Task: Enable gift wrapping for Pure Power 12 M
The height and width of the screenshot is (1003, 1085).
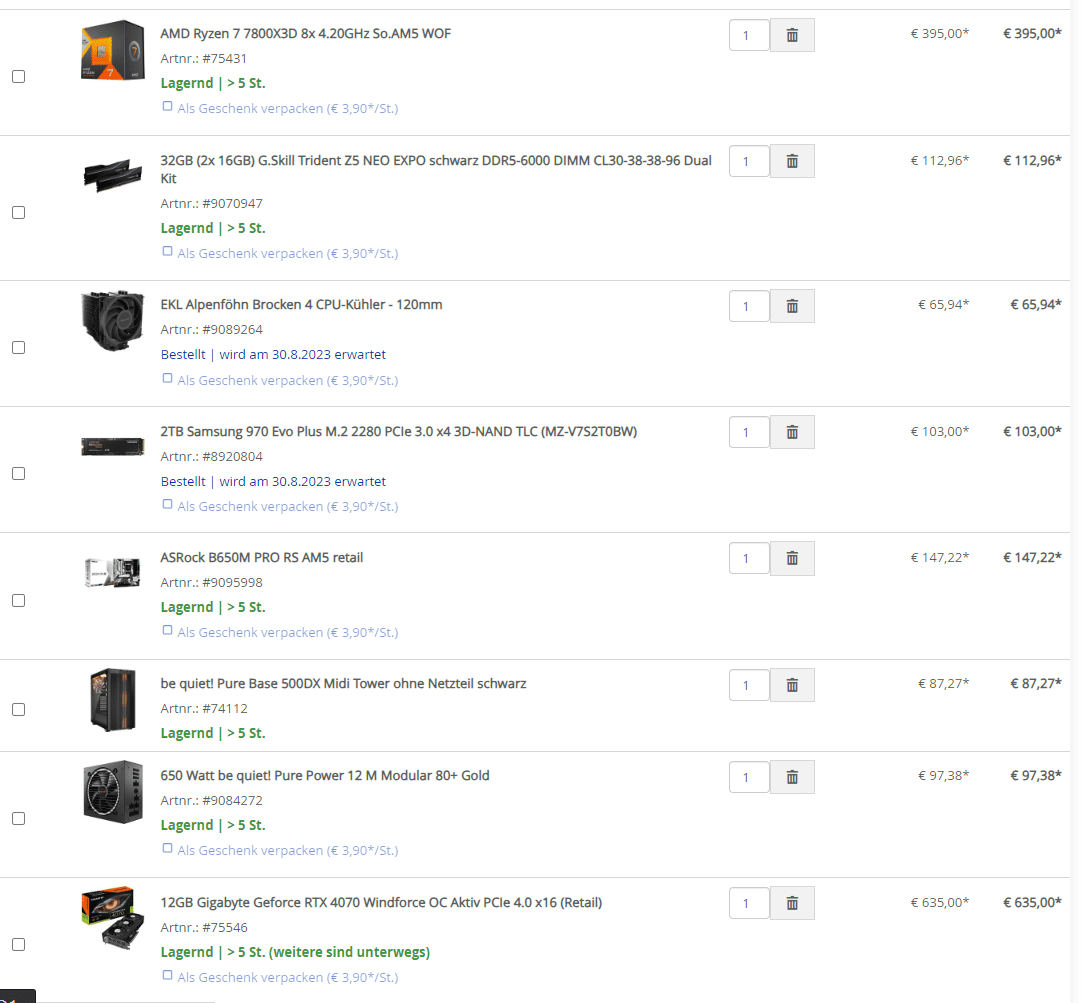Action: [167, 849]
